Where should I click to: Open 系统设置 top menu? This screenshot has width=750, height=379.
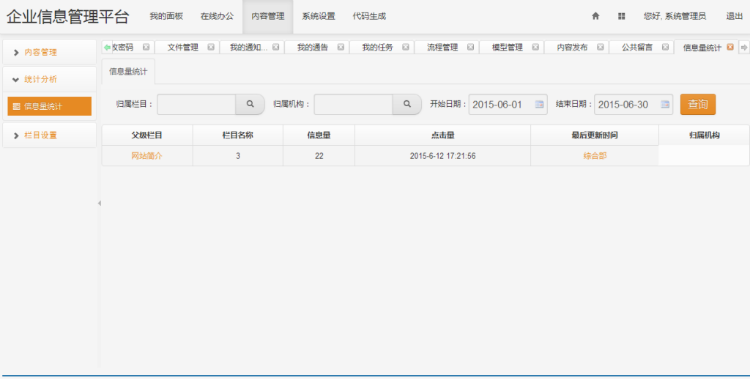pyautogui.click(x=319, y=16)
